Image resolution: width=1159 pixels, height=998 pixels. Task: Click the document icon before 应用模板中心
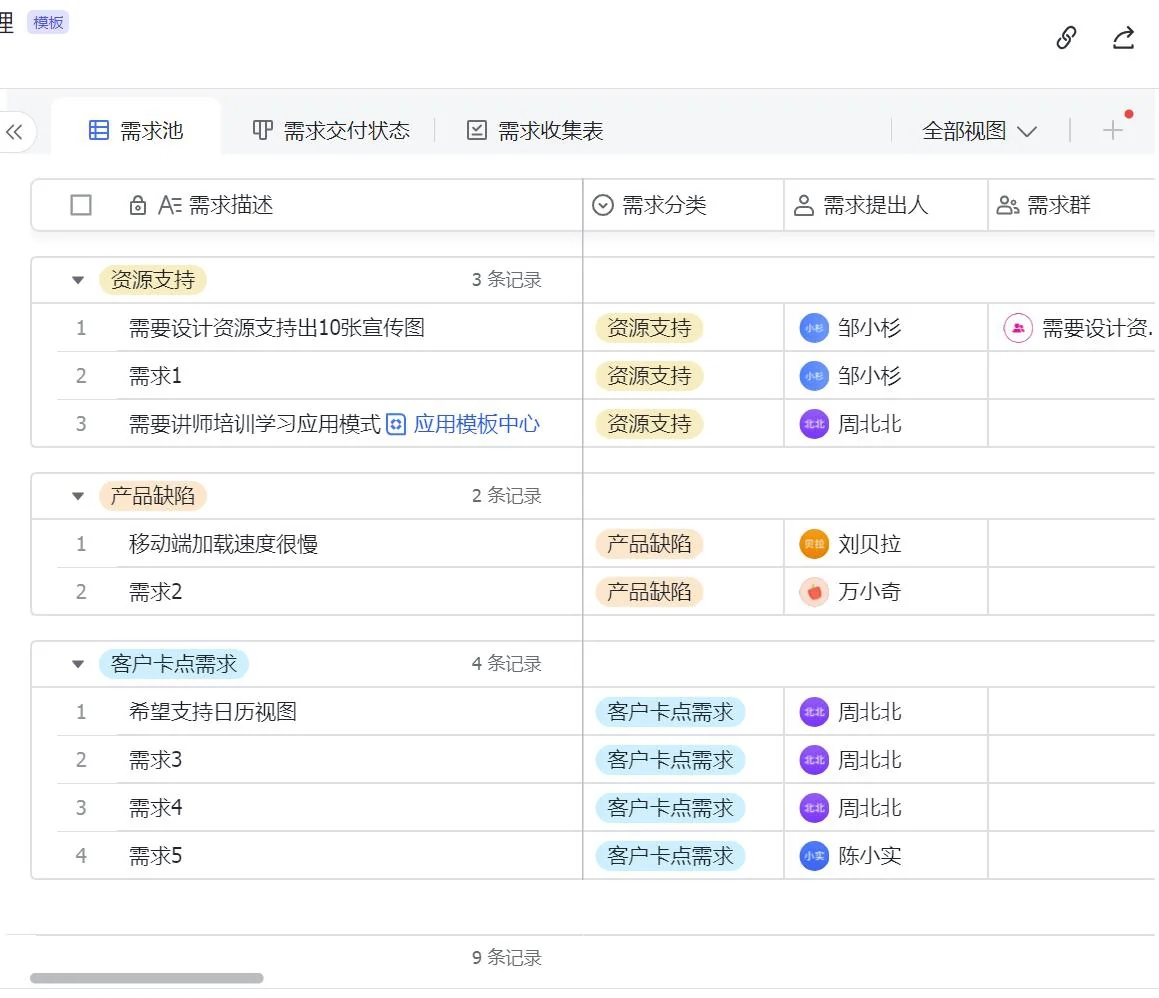396,424
